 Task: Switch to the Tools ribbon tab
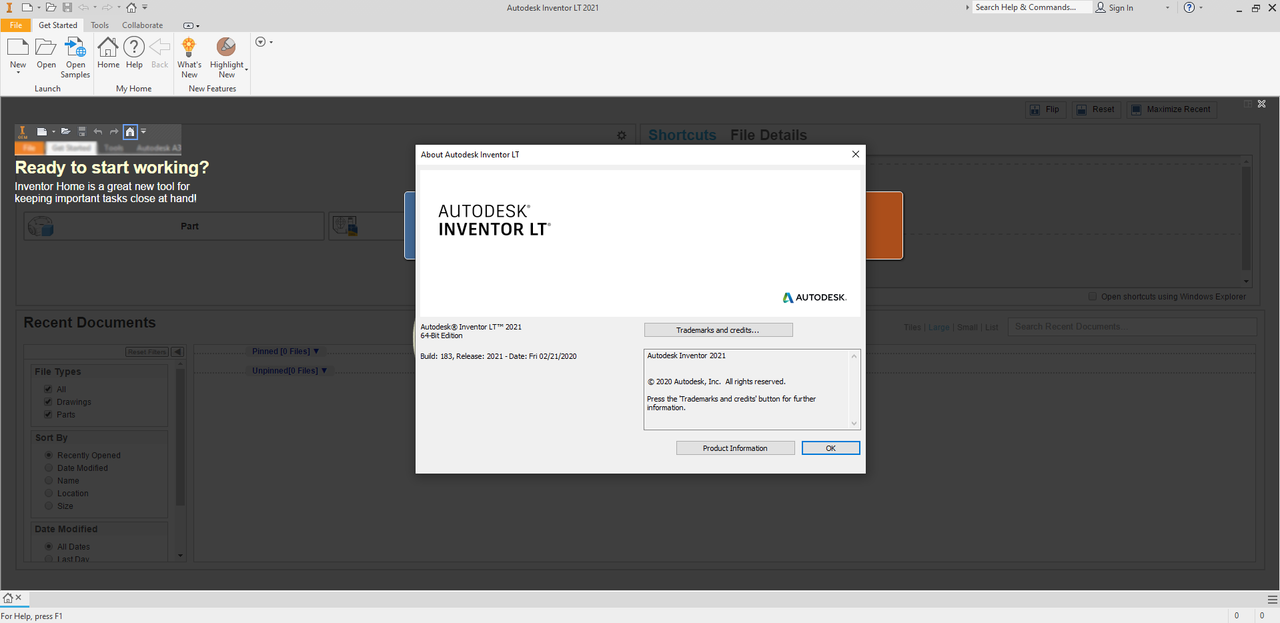(x=100, y=25)
